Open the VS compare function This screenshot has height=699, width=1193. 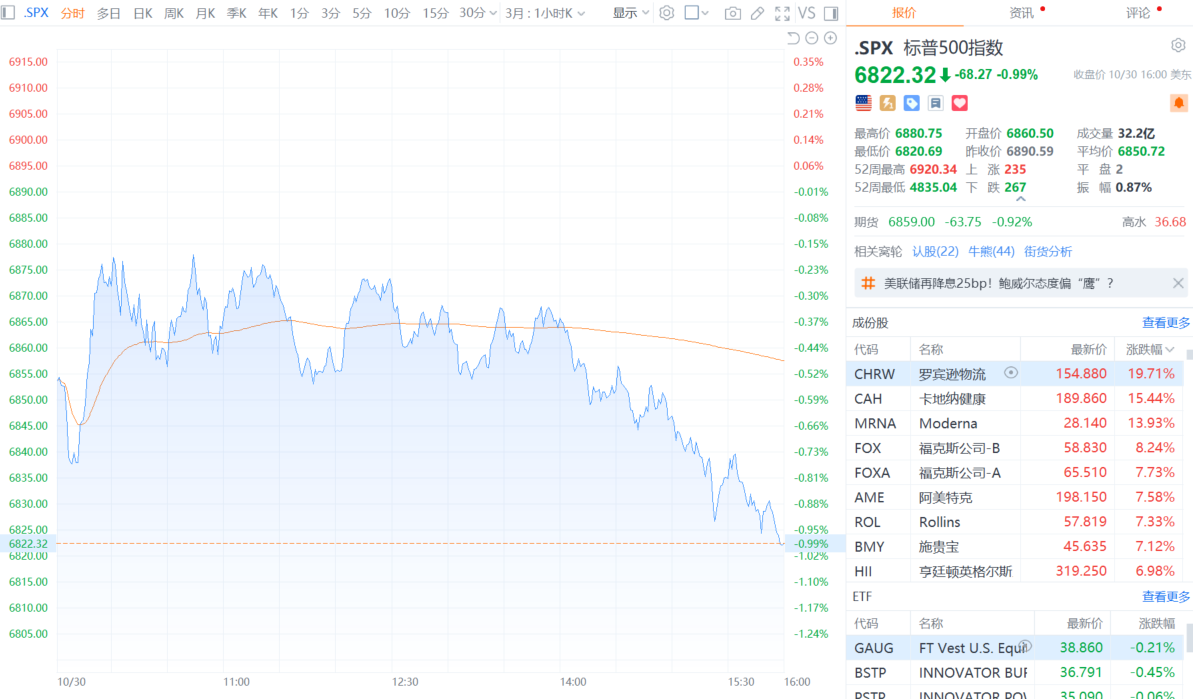[806, 13]
